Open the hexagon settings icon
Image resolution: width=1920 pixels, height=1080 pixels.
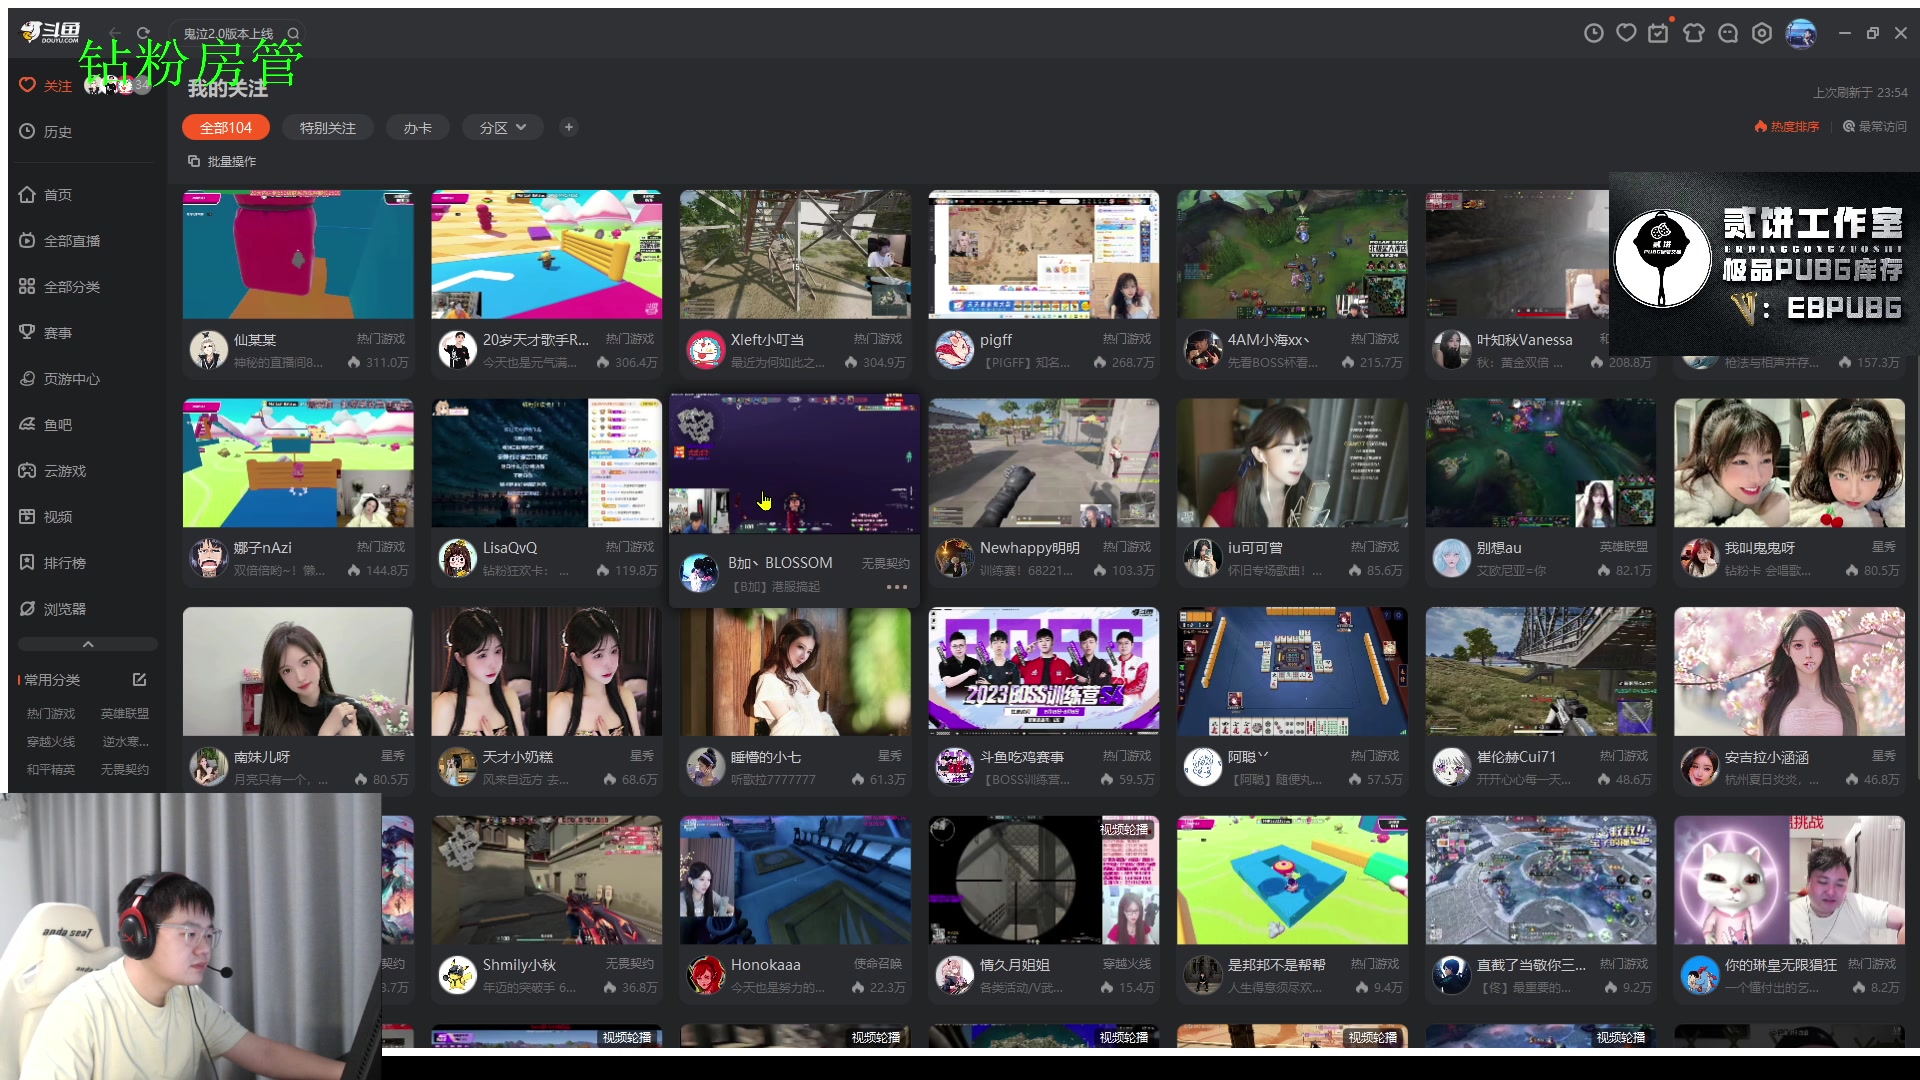(x=1762, y=33)
